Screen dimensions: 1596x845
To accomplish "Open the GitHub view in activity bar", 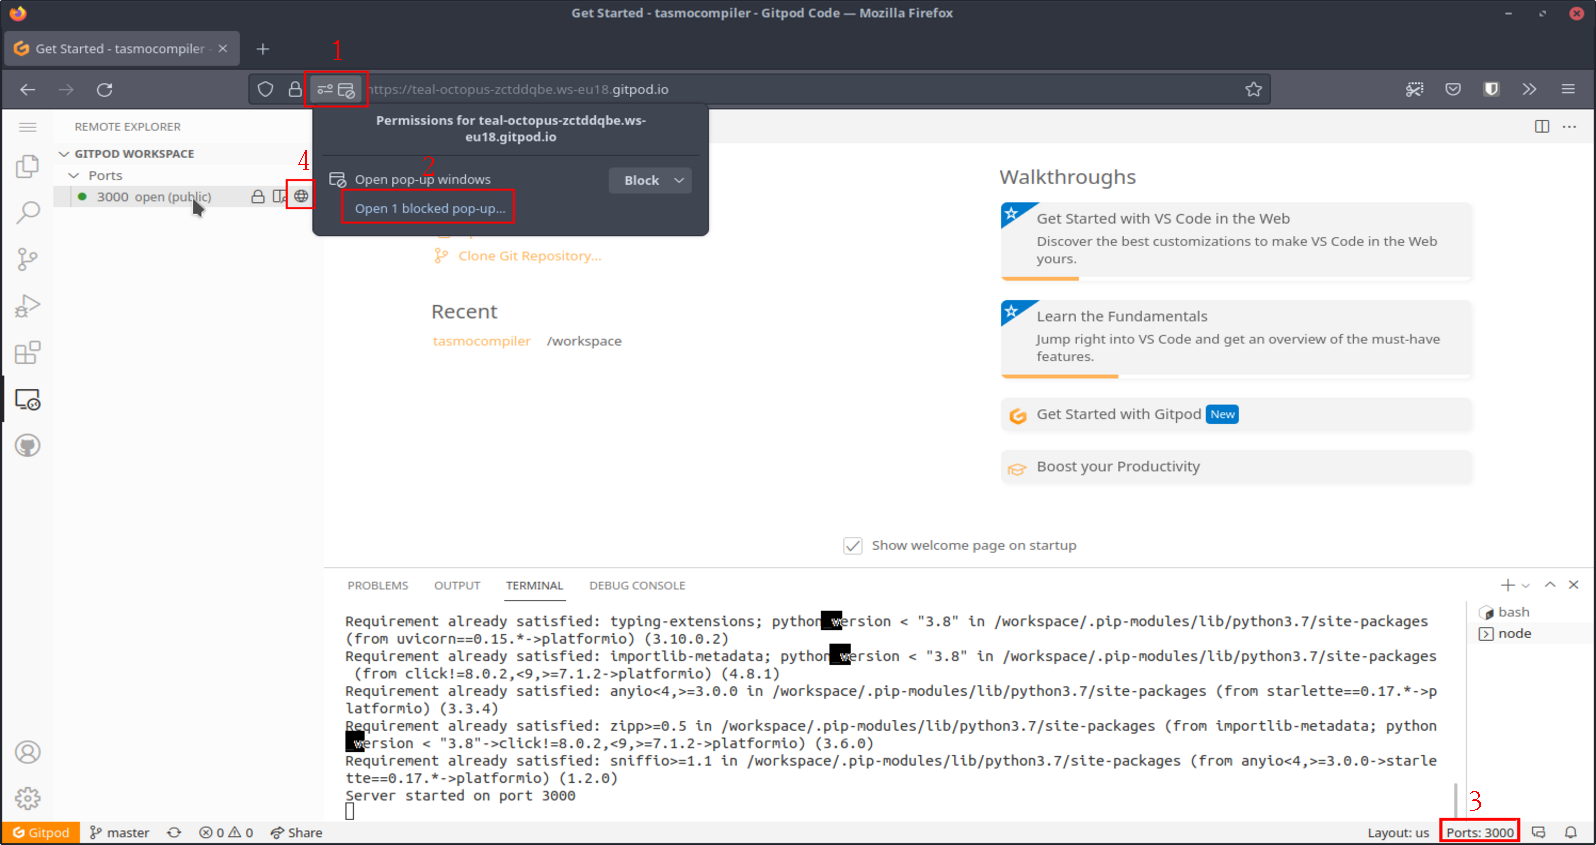I will (x=28, y=446).
